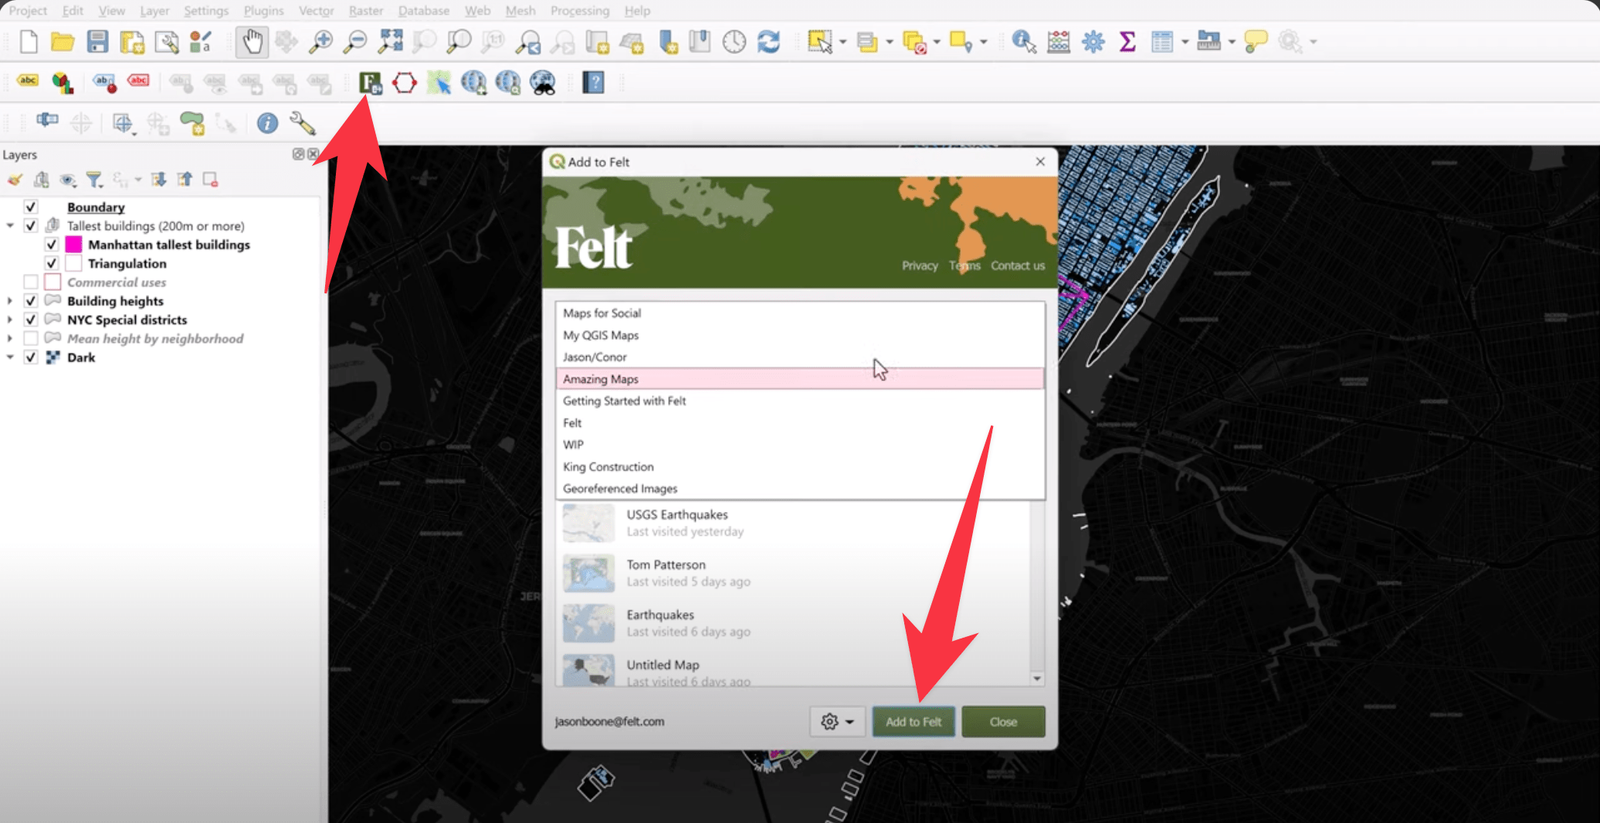The image size is (1600, 823).
Task: Open the help book icon
Action: click(594, 83)
